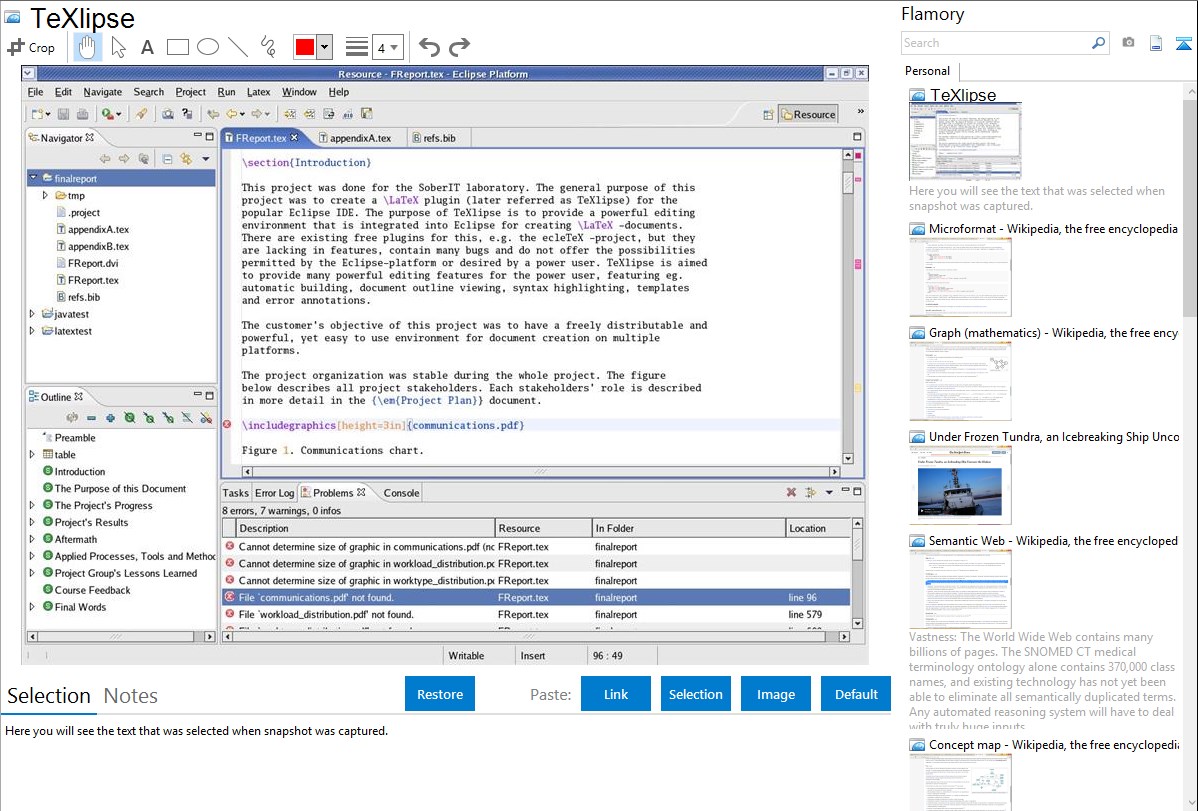Pick the ellipse shape tool

tap(208, 47)
